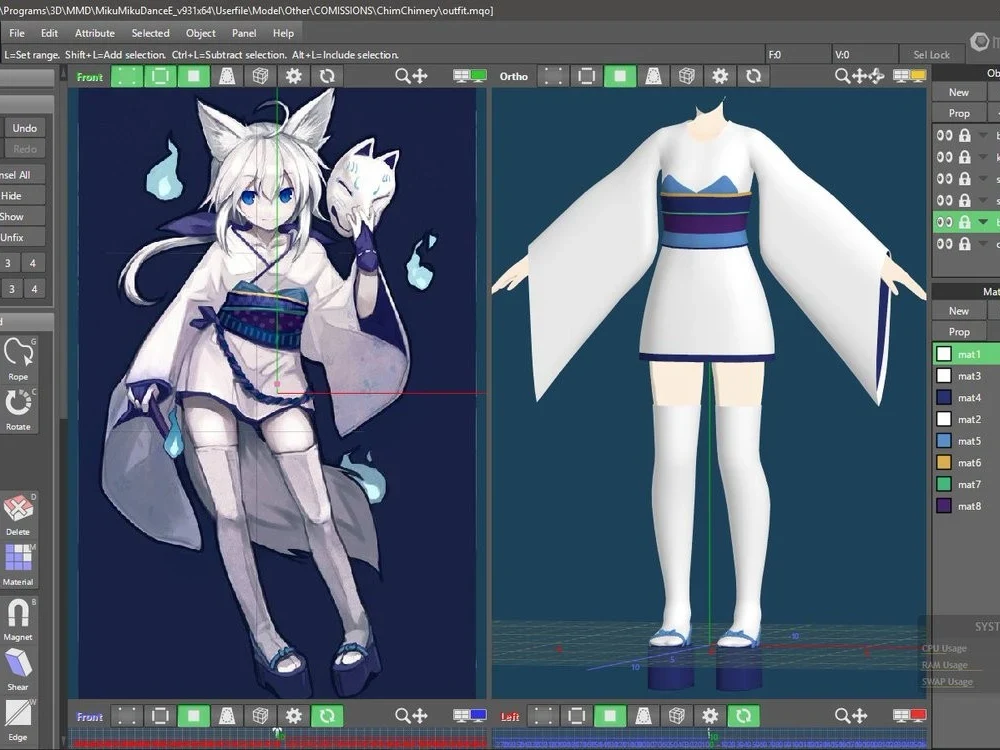This screenshot has height=750, width=1000.
Task: Open upper Front view type selector
Action: tap(89, 77)
